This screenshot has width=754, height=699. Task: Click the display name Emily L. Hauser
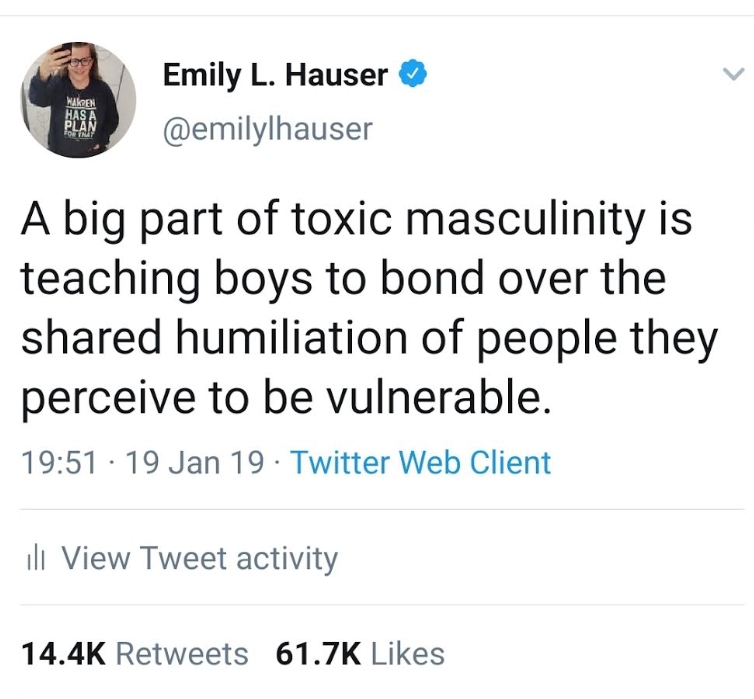click(x=275, y=75)
